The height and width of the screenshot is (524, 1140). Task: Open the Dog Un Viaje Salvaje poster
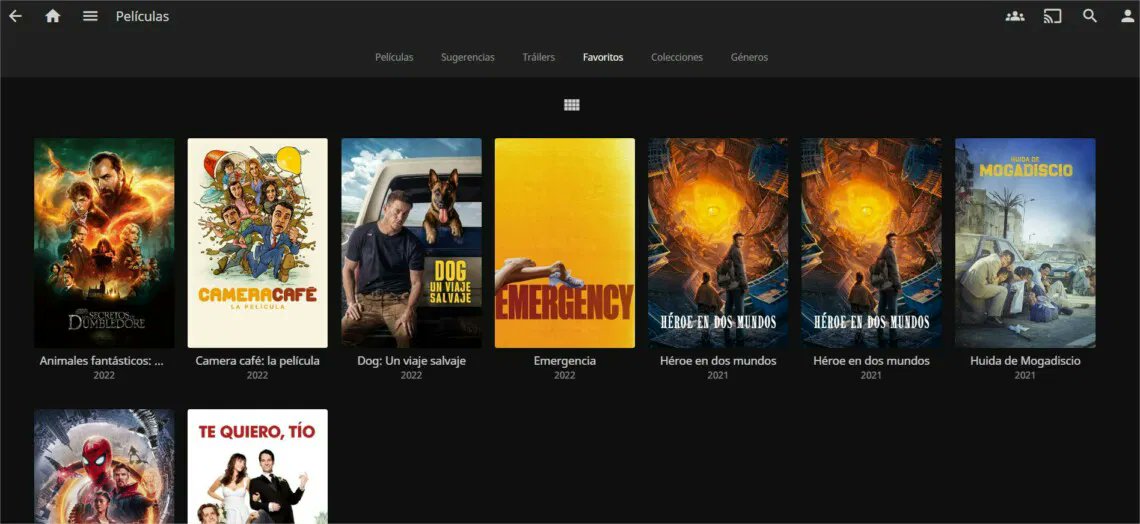[412, 243]
